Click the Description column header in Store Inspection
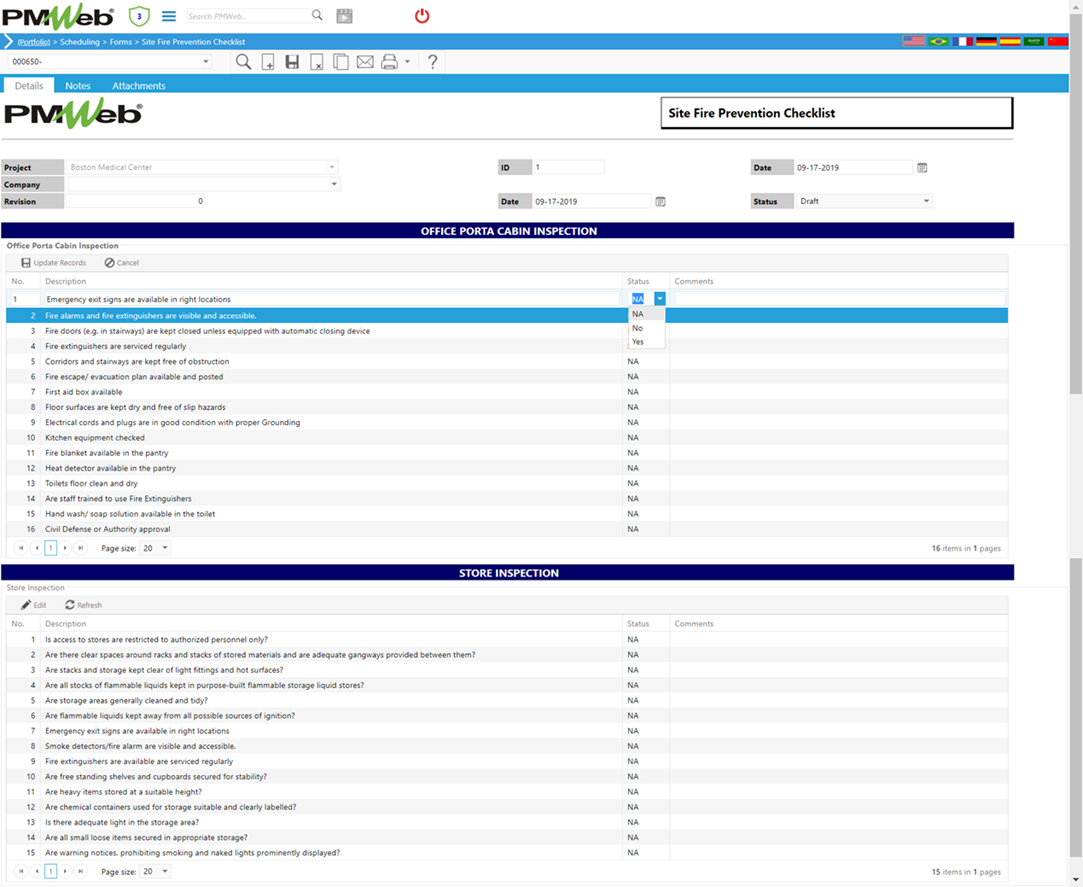This screenshot has height=887, width=1083. [x=66, y=624]
